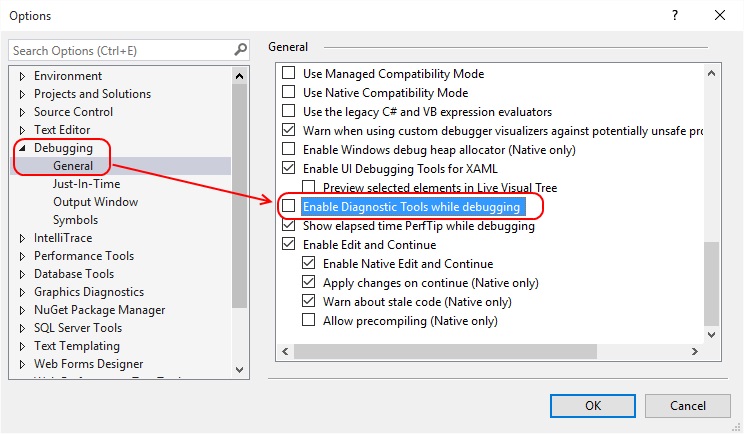744x434 pixels.
Task: Enable Diagnostic Tools while debugging checkbox
Action: 289,207
